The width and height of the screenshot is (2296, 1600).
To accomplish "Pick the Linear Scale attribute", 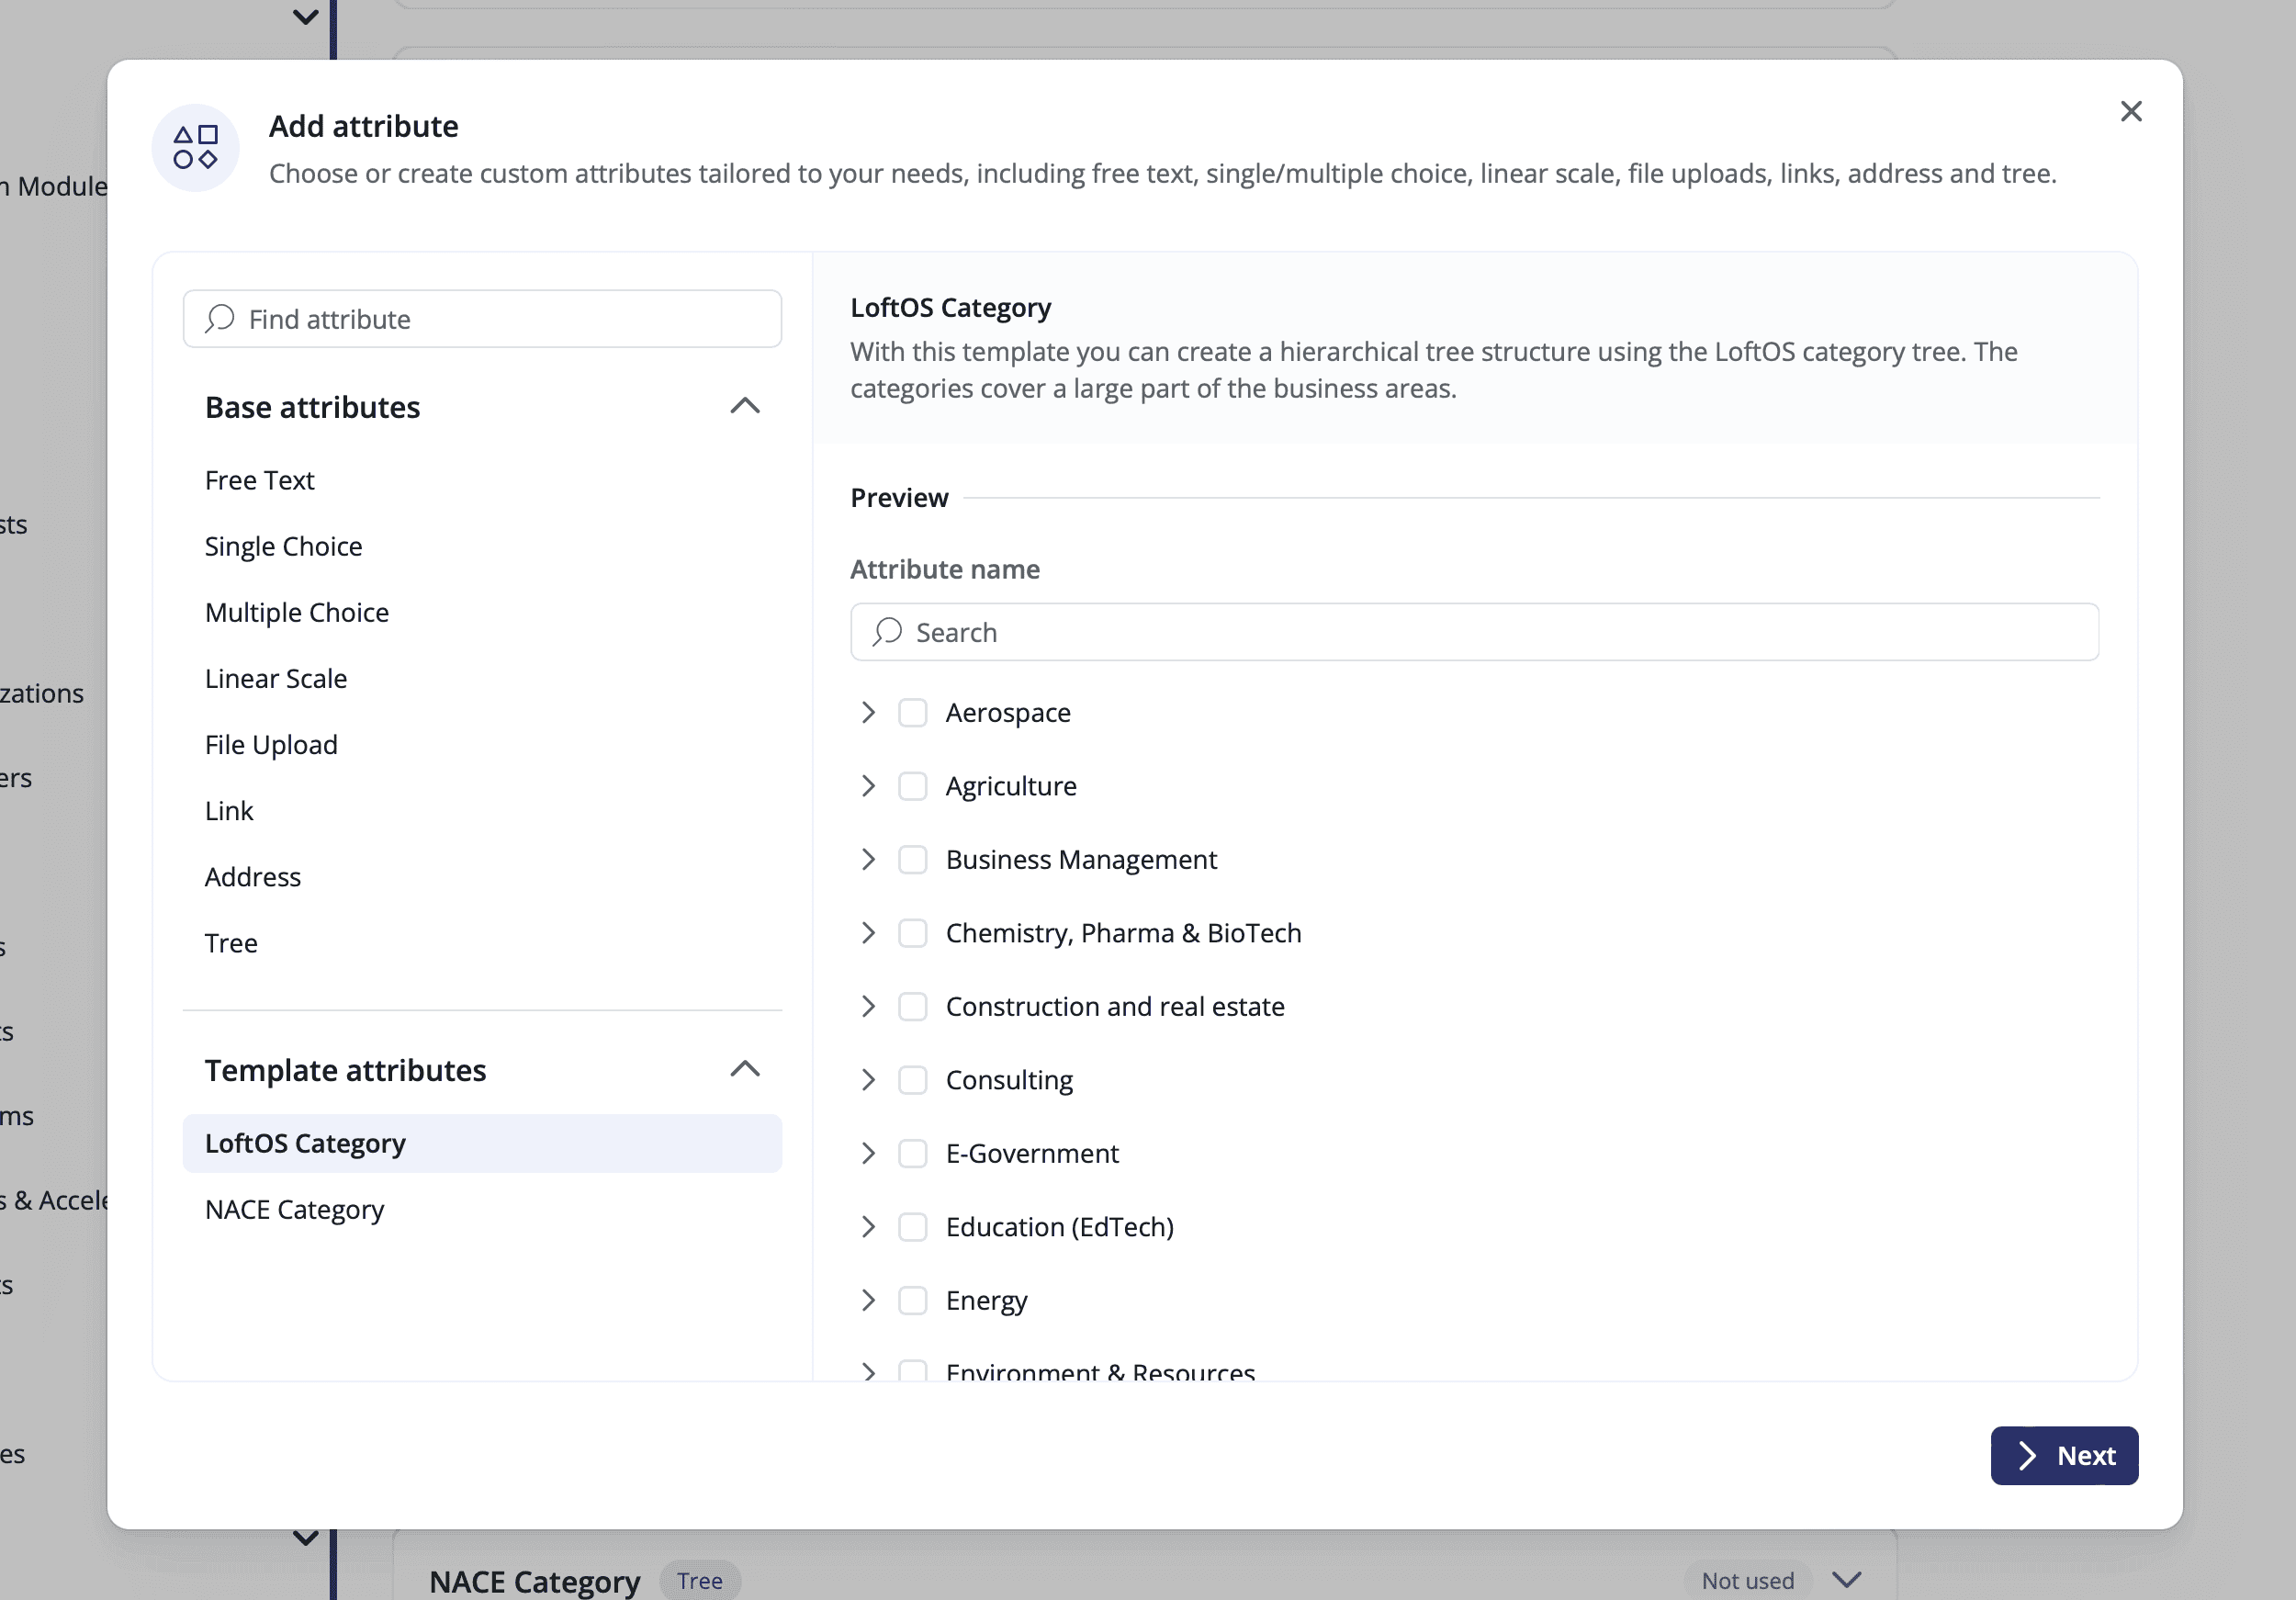I will [276, 678].
